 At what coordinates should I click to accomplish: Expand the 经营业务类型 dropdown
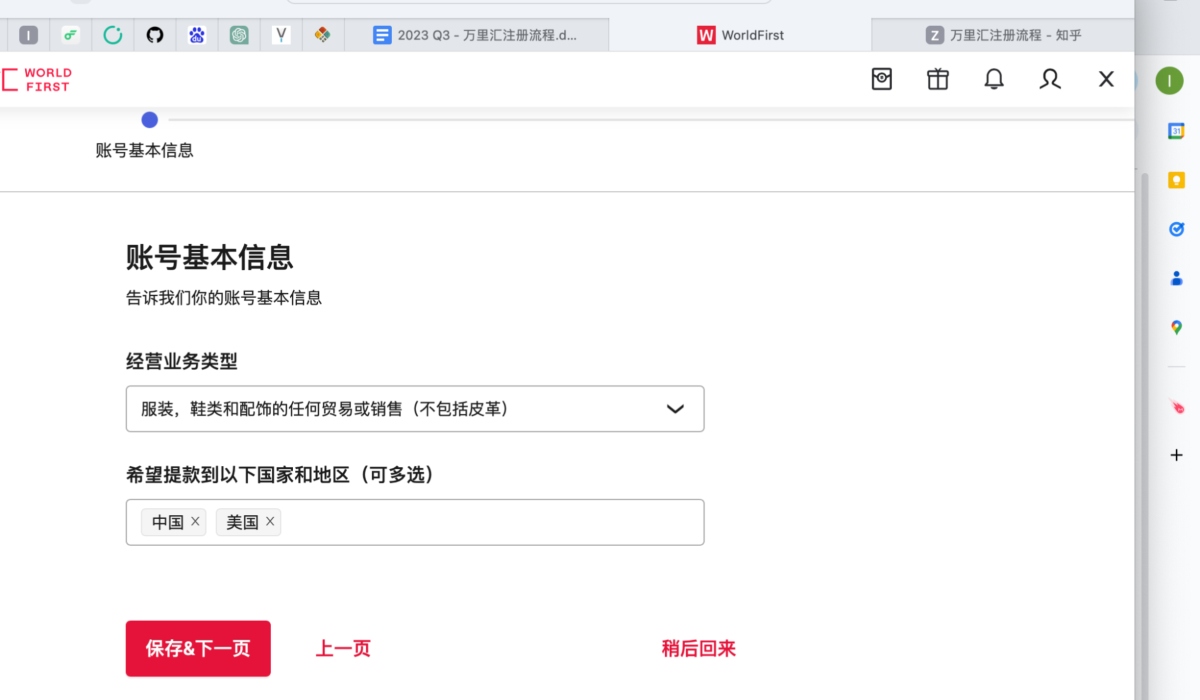click(x=400, y=409)
